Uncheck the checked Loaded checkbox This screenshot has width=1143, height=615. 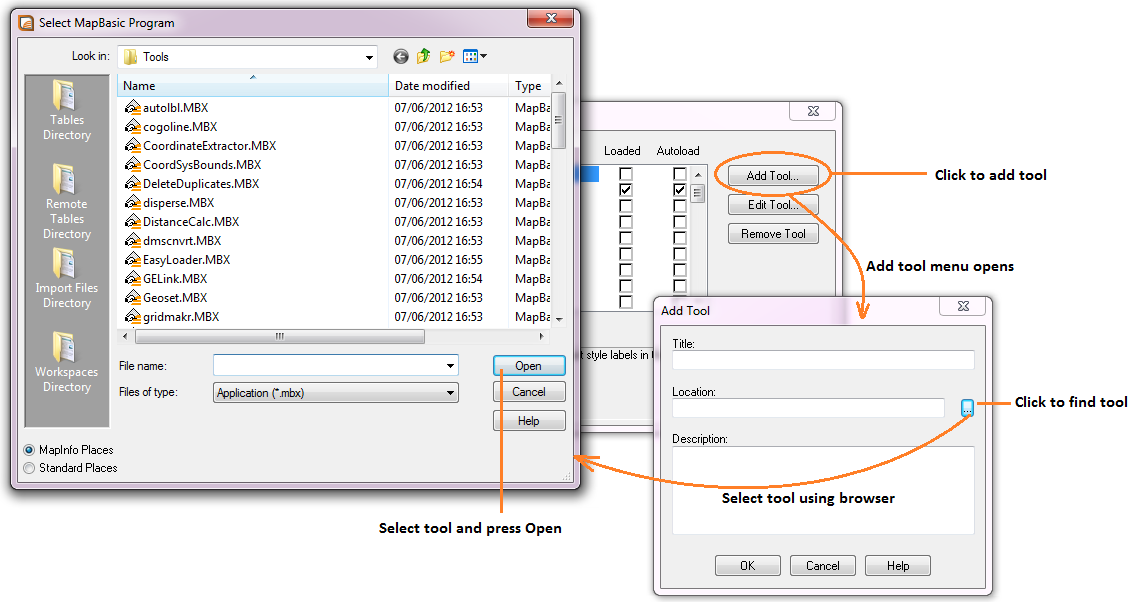625,189
